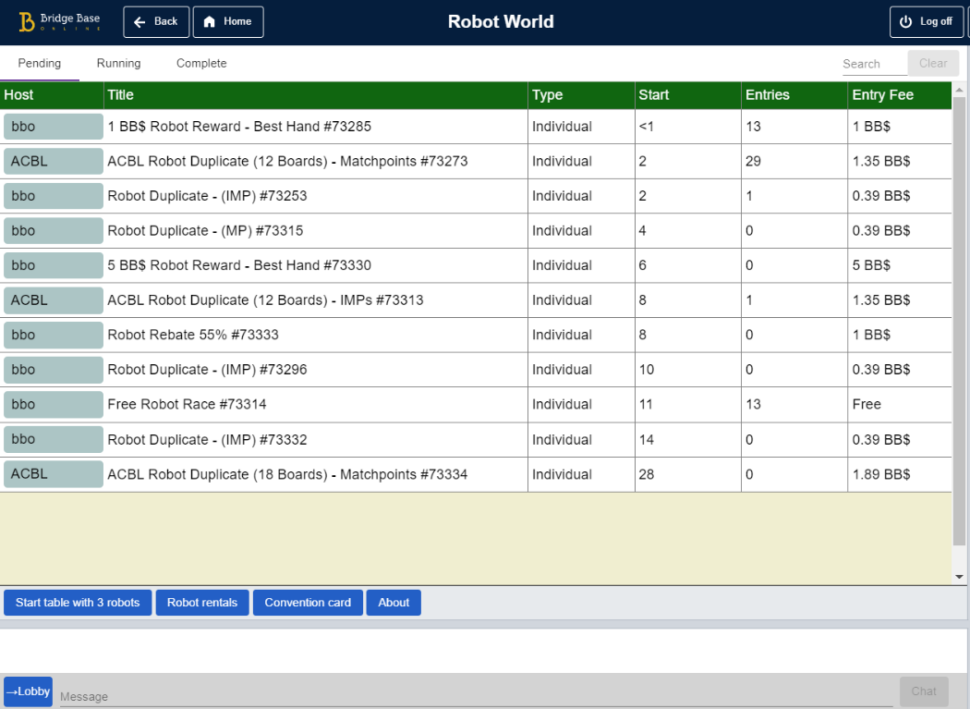Switch to the Complete tab

(x=201, y=63)
